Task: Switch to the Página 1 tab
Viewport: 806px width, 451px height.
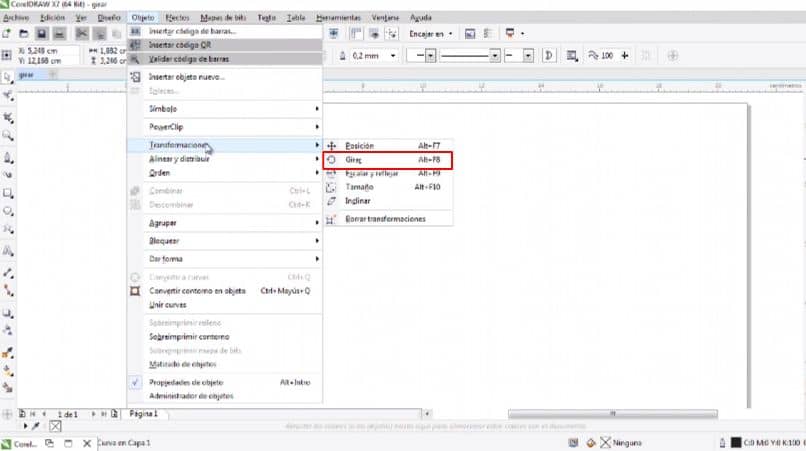Action: point(143,414)
